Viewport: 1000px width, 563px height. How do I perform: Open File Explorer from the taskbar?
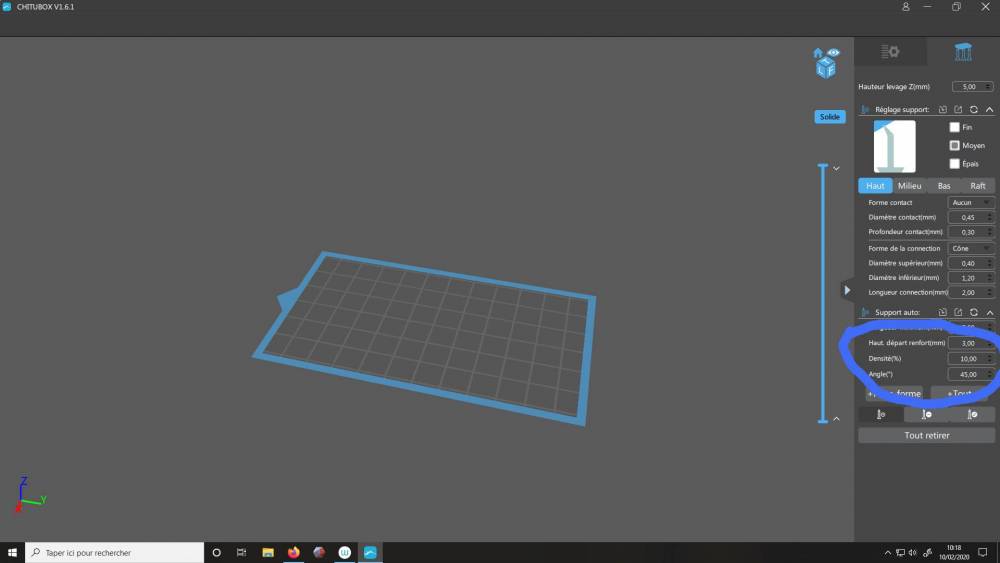tap(268, 553)
